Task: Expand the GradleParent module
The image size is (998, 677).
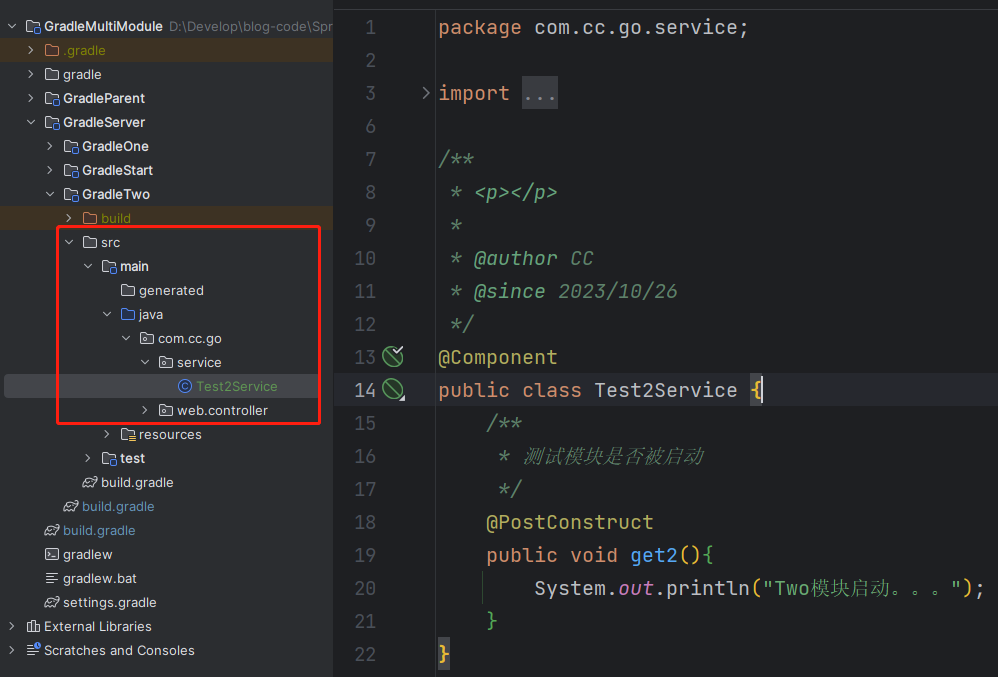Action: [x=31, y=98]
